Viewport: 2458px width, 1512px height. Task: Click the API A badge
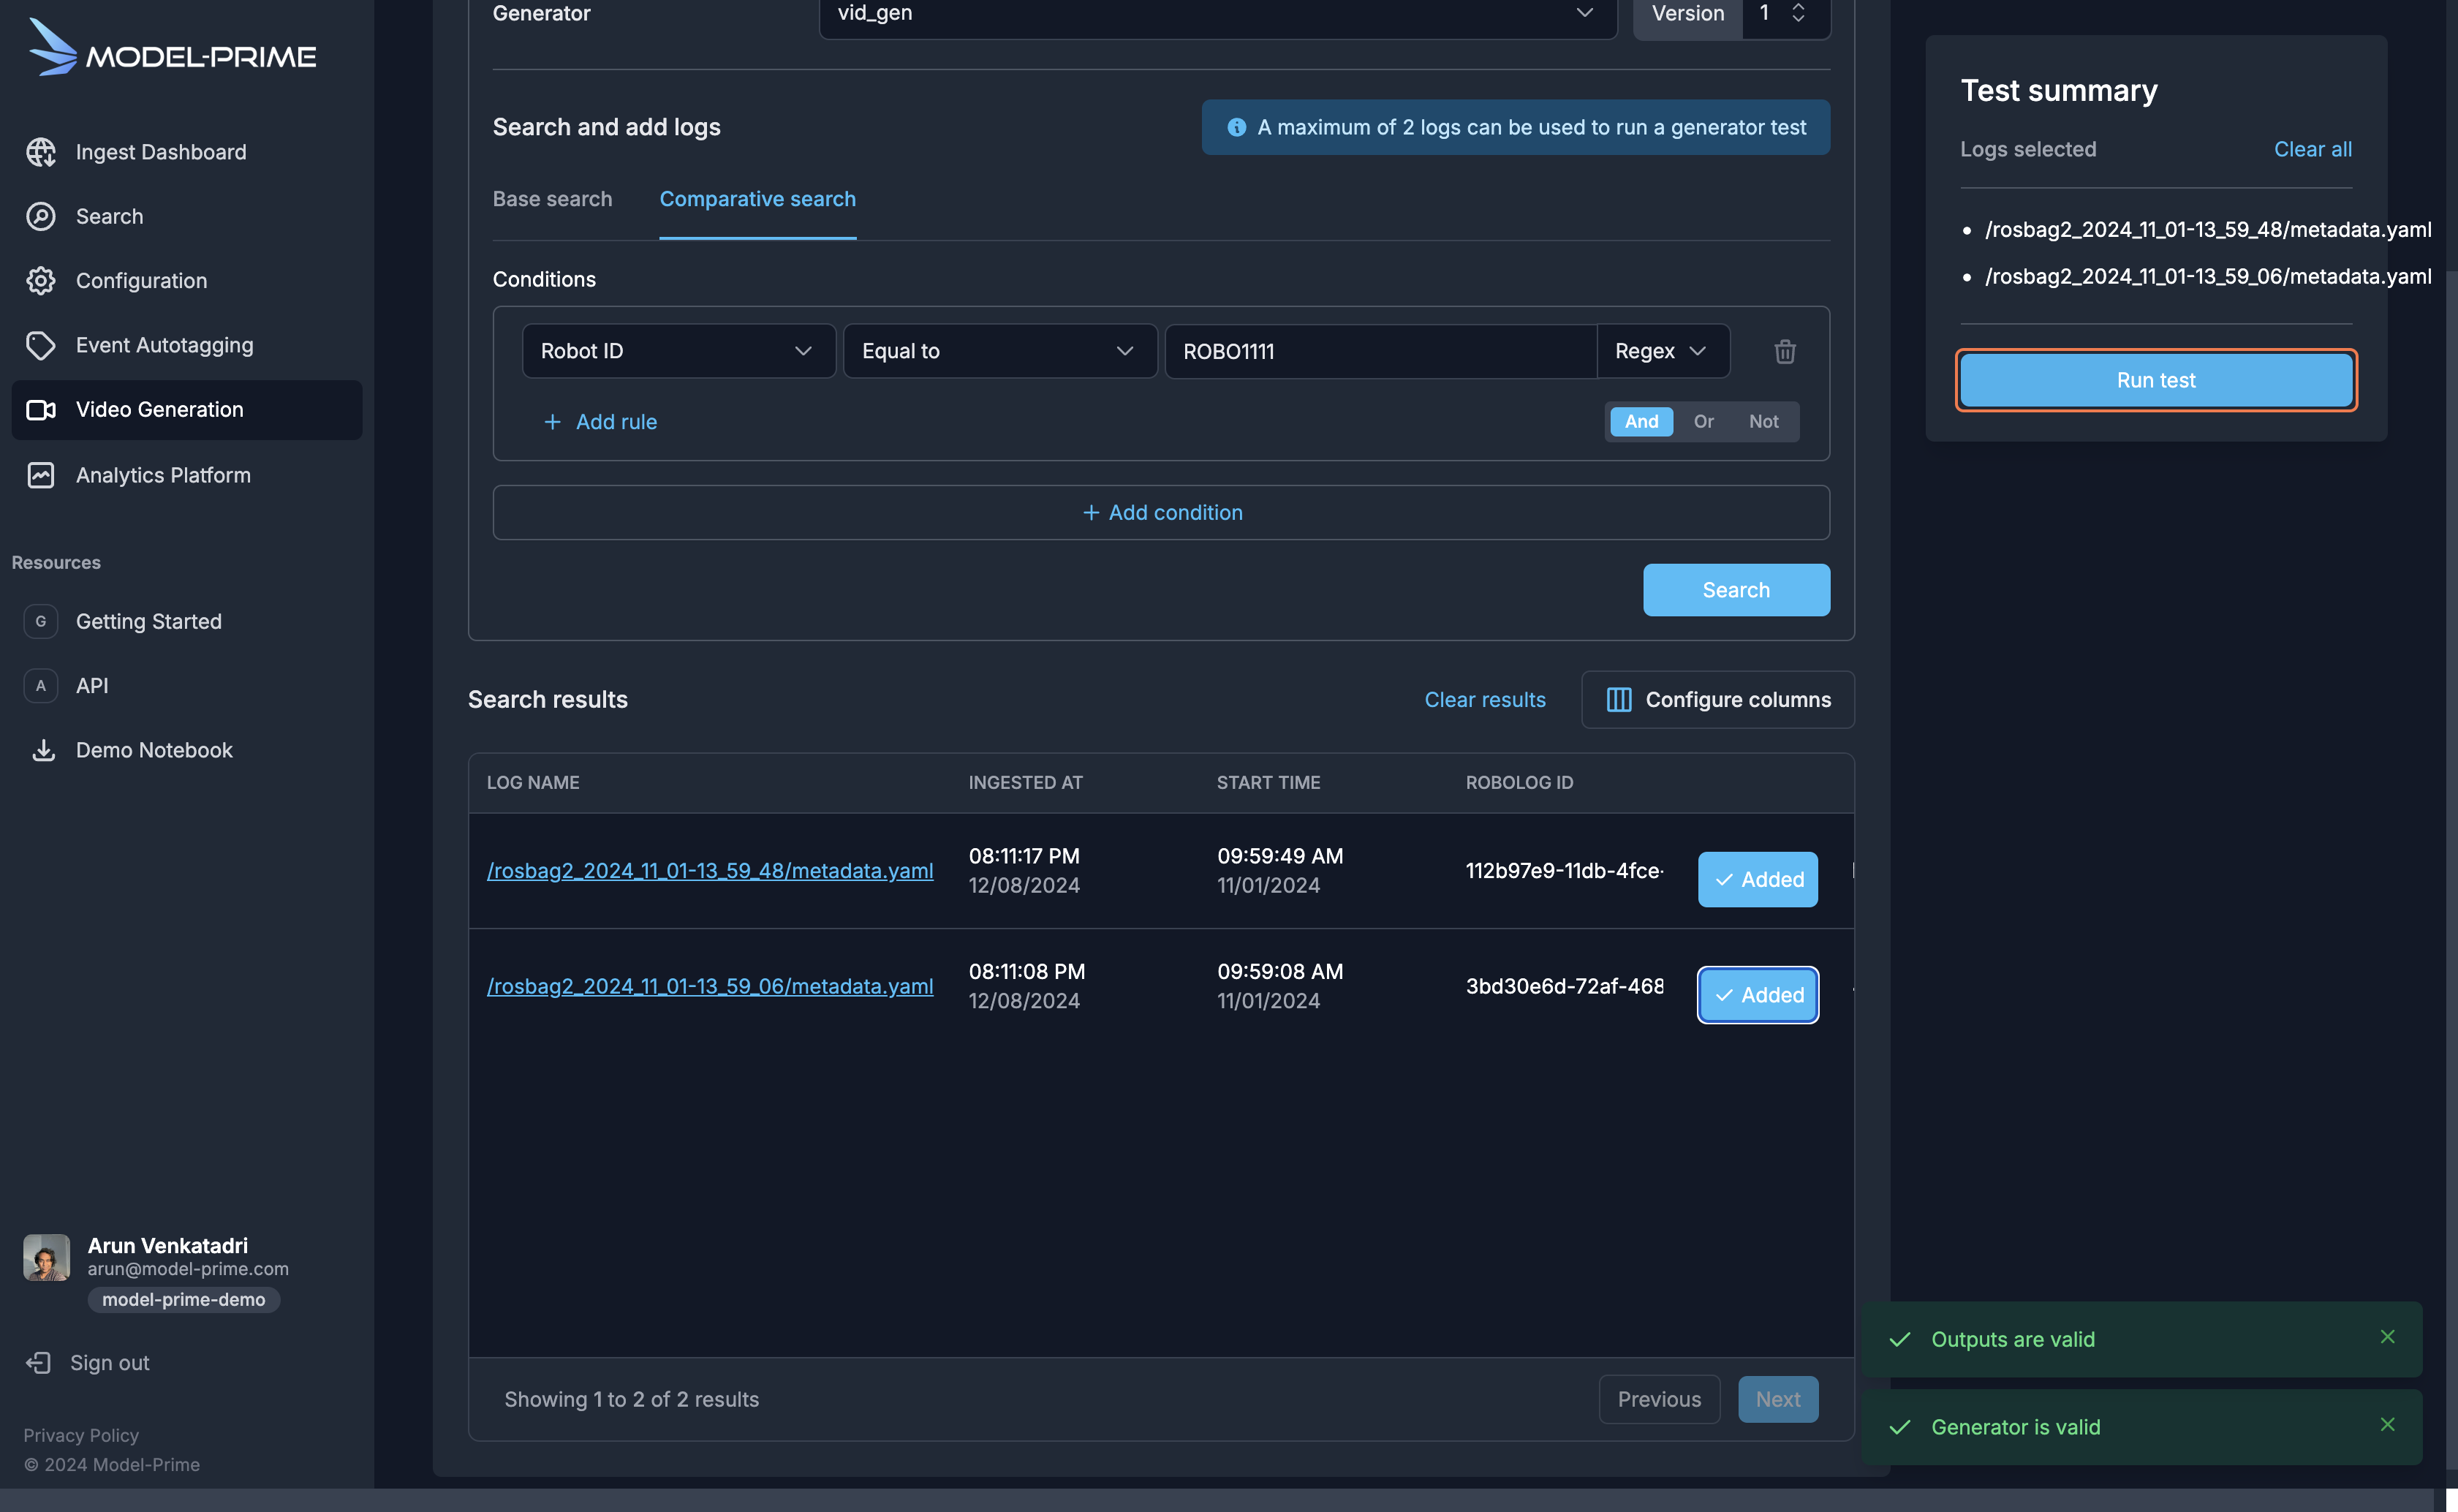(41, 686)
